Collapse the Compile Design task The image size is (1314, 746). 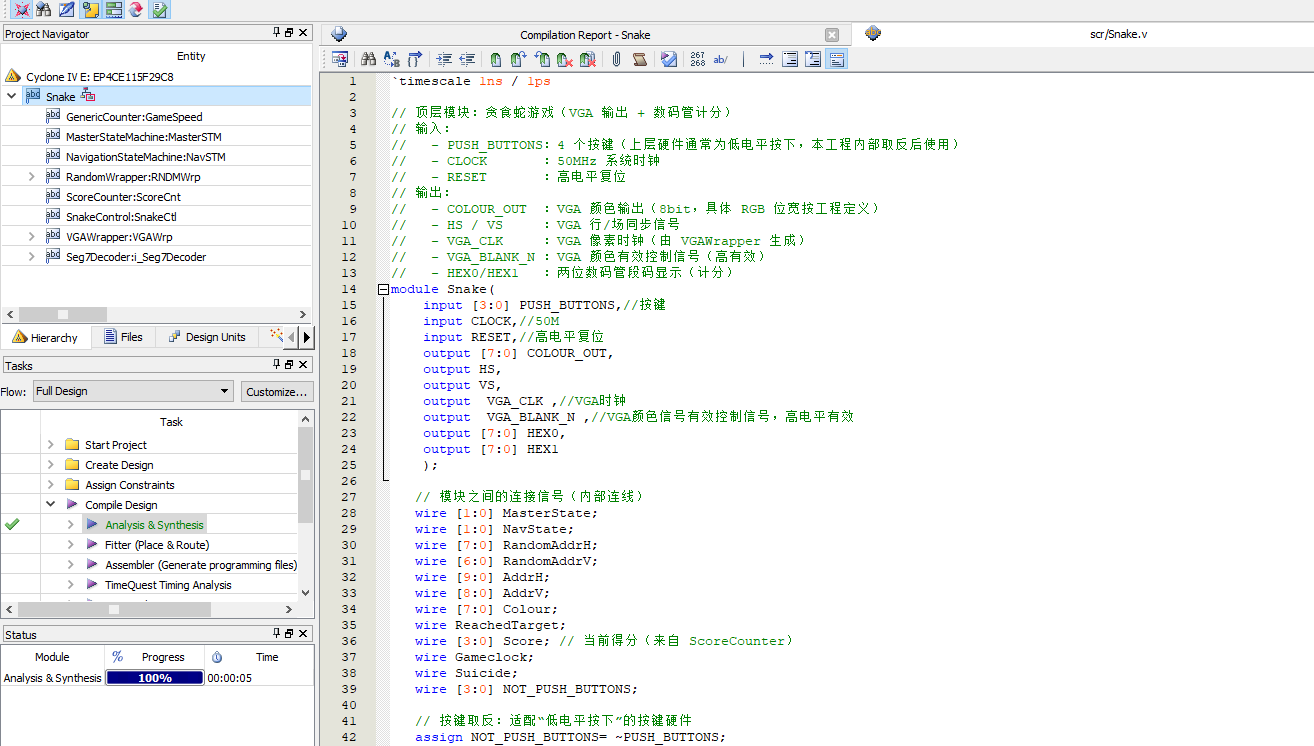[x=51, y=505]
